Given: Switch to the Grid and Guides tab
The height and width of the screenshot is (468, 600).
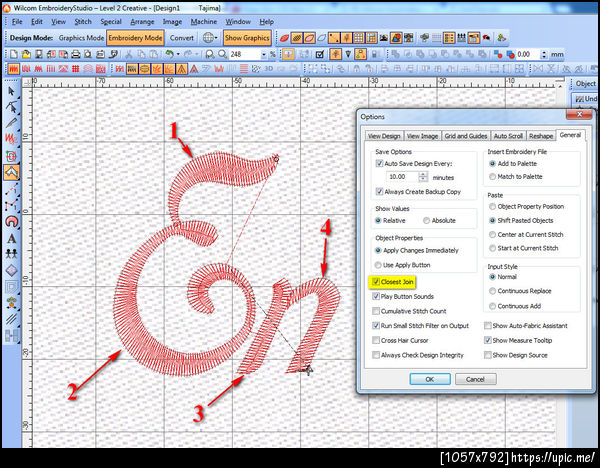Looking at the screenshot, I should 466,136.
